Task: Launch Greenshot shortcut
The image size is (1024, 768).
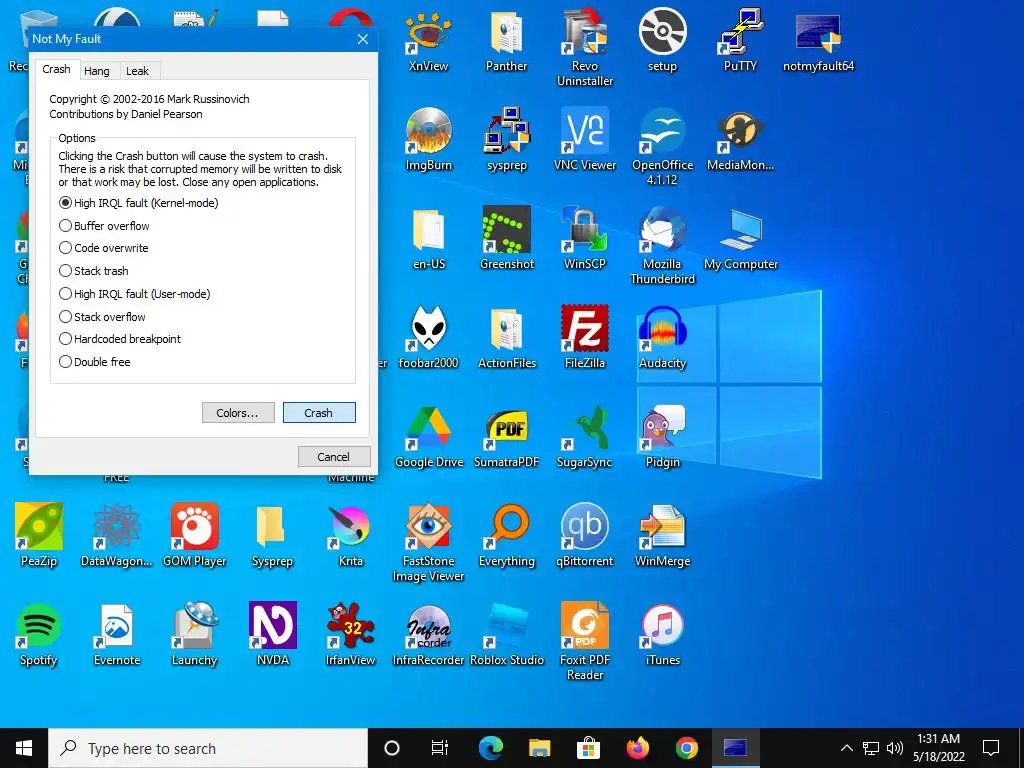Action: [x=507, y=239]
